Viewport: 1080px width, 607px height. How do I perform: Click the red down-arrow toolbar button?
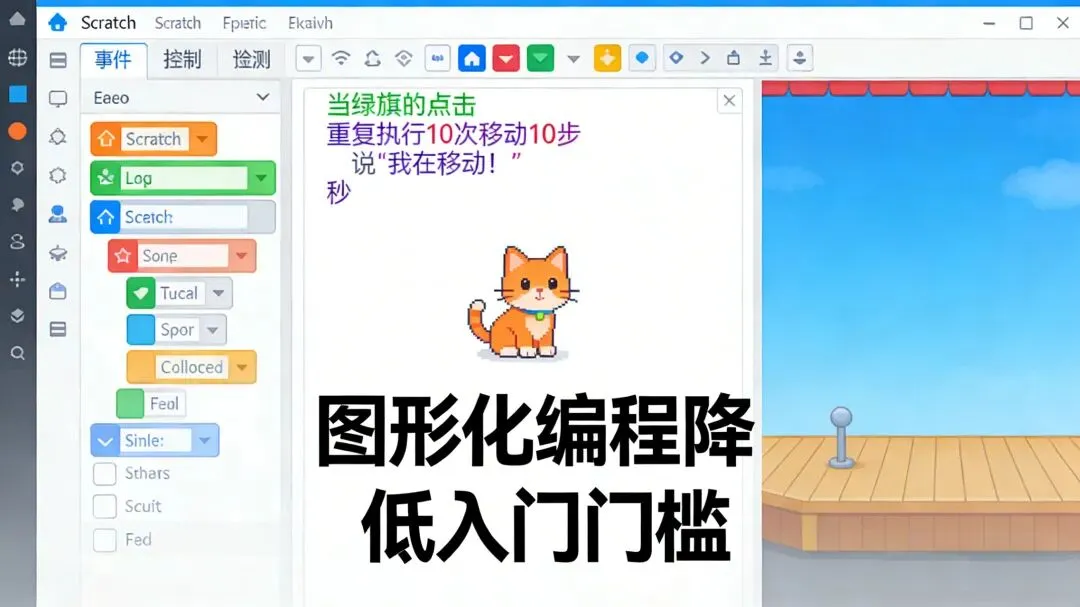tap(506, 59)
